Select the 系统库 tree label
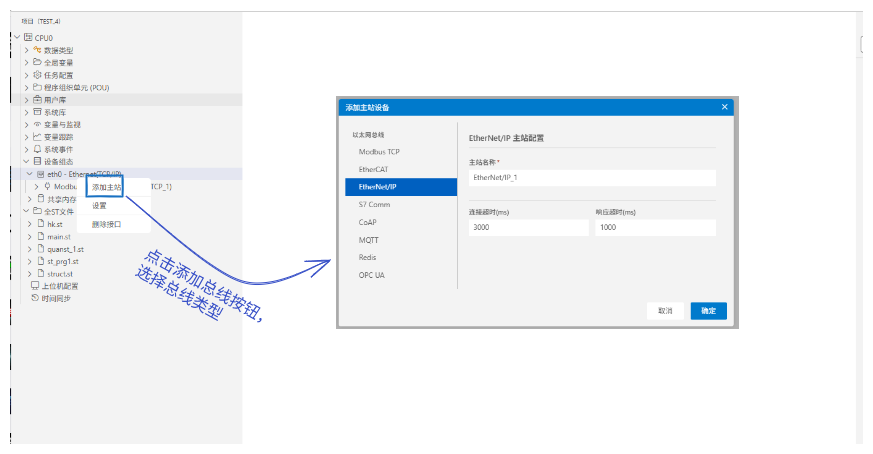The image size is (873, 454). [55, 113]
